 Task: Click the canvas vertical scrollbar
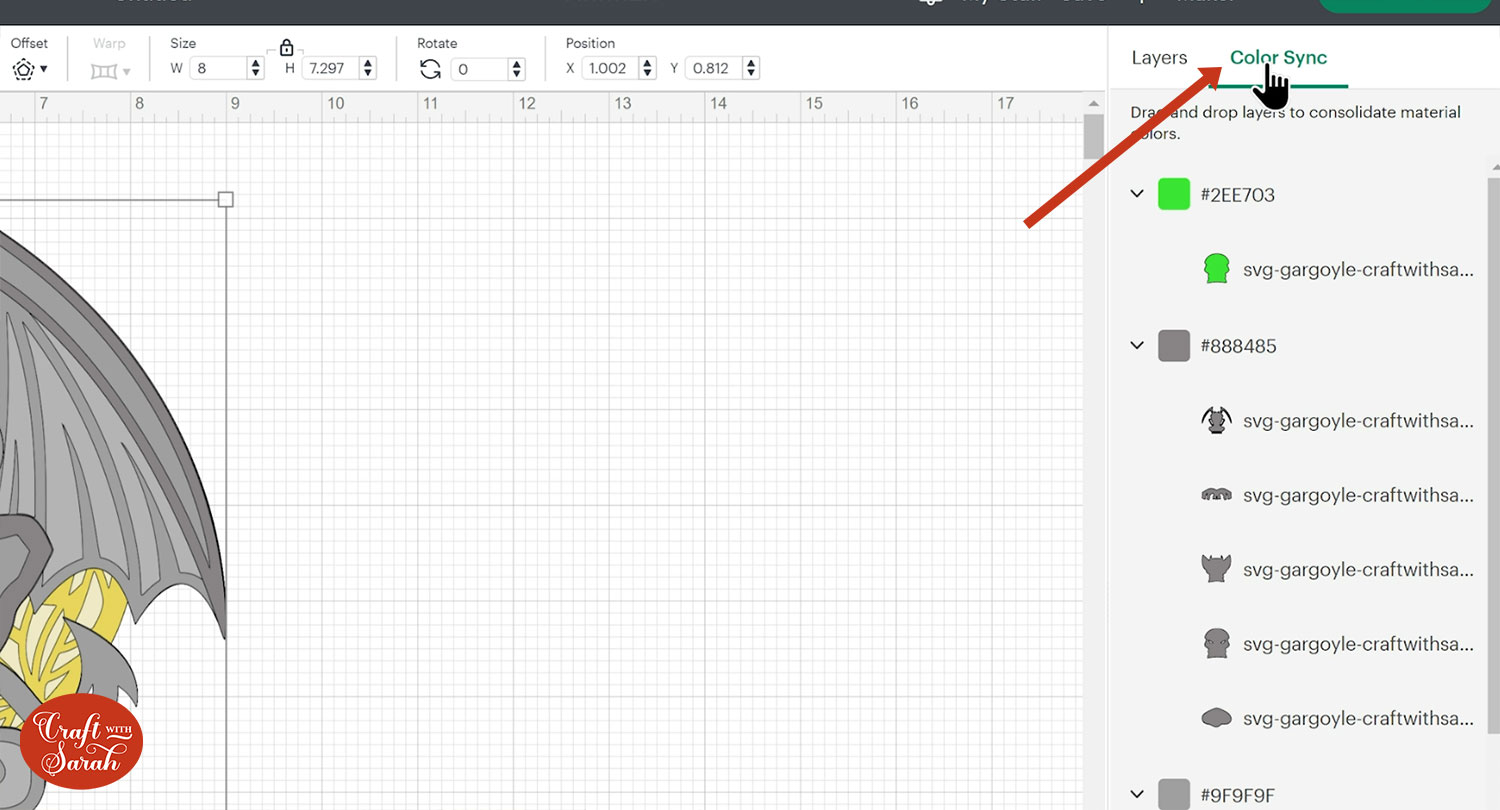(1094, 135)
